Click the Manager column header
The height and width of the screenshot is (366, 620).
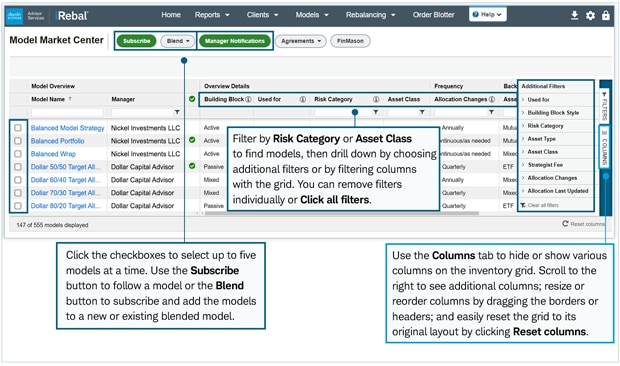tap(123, 99)
